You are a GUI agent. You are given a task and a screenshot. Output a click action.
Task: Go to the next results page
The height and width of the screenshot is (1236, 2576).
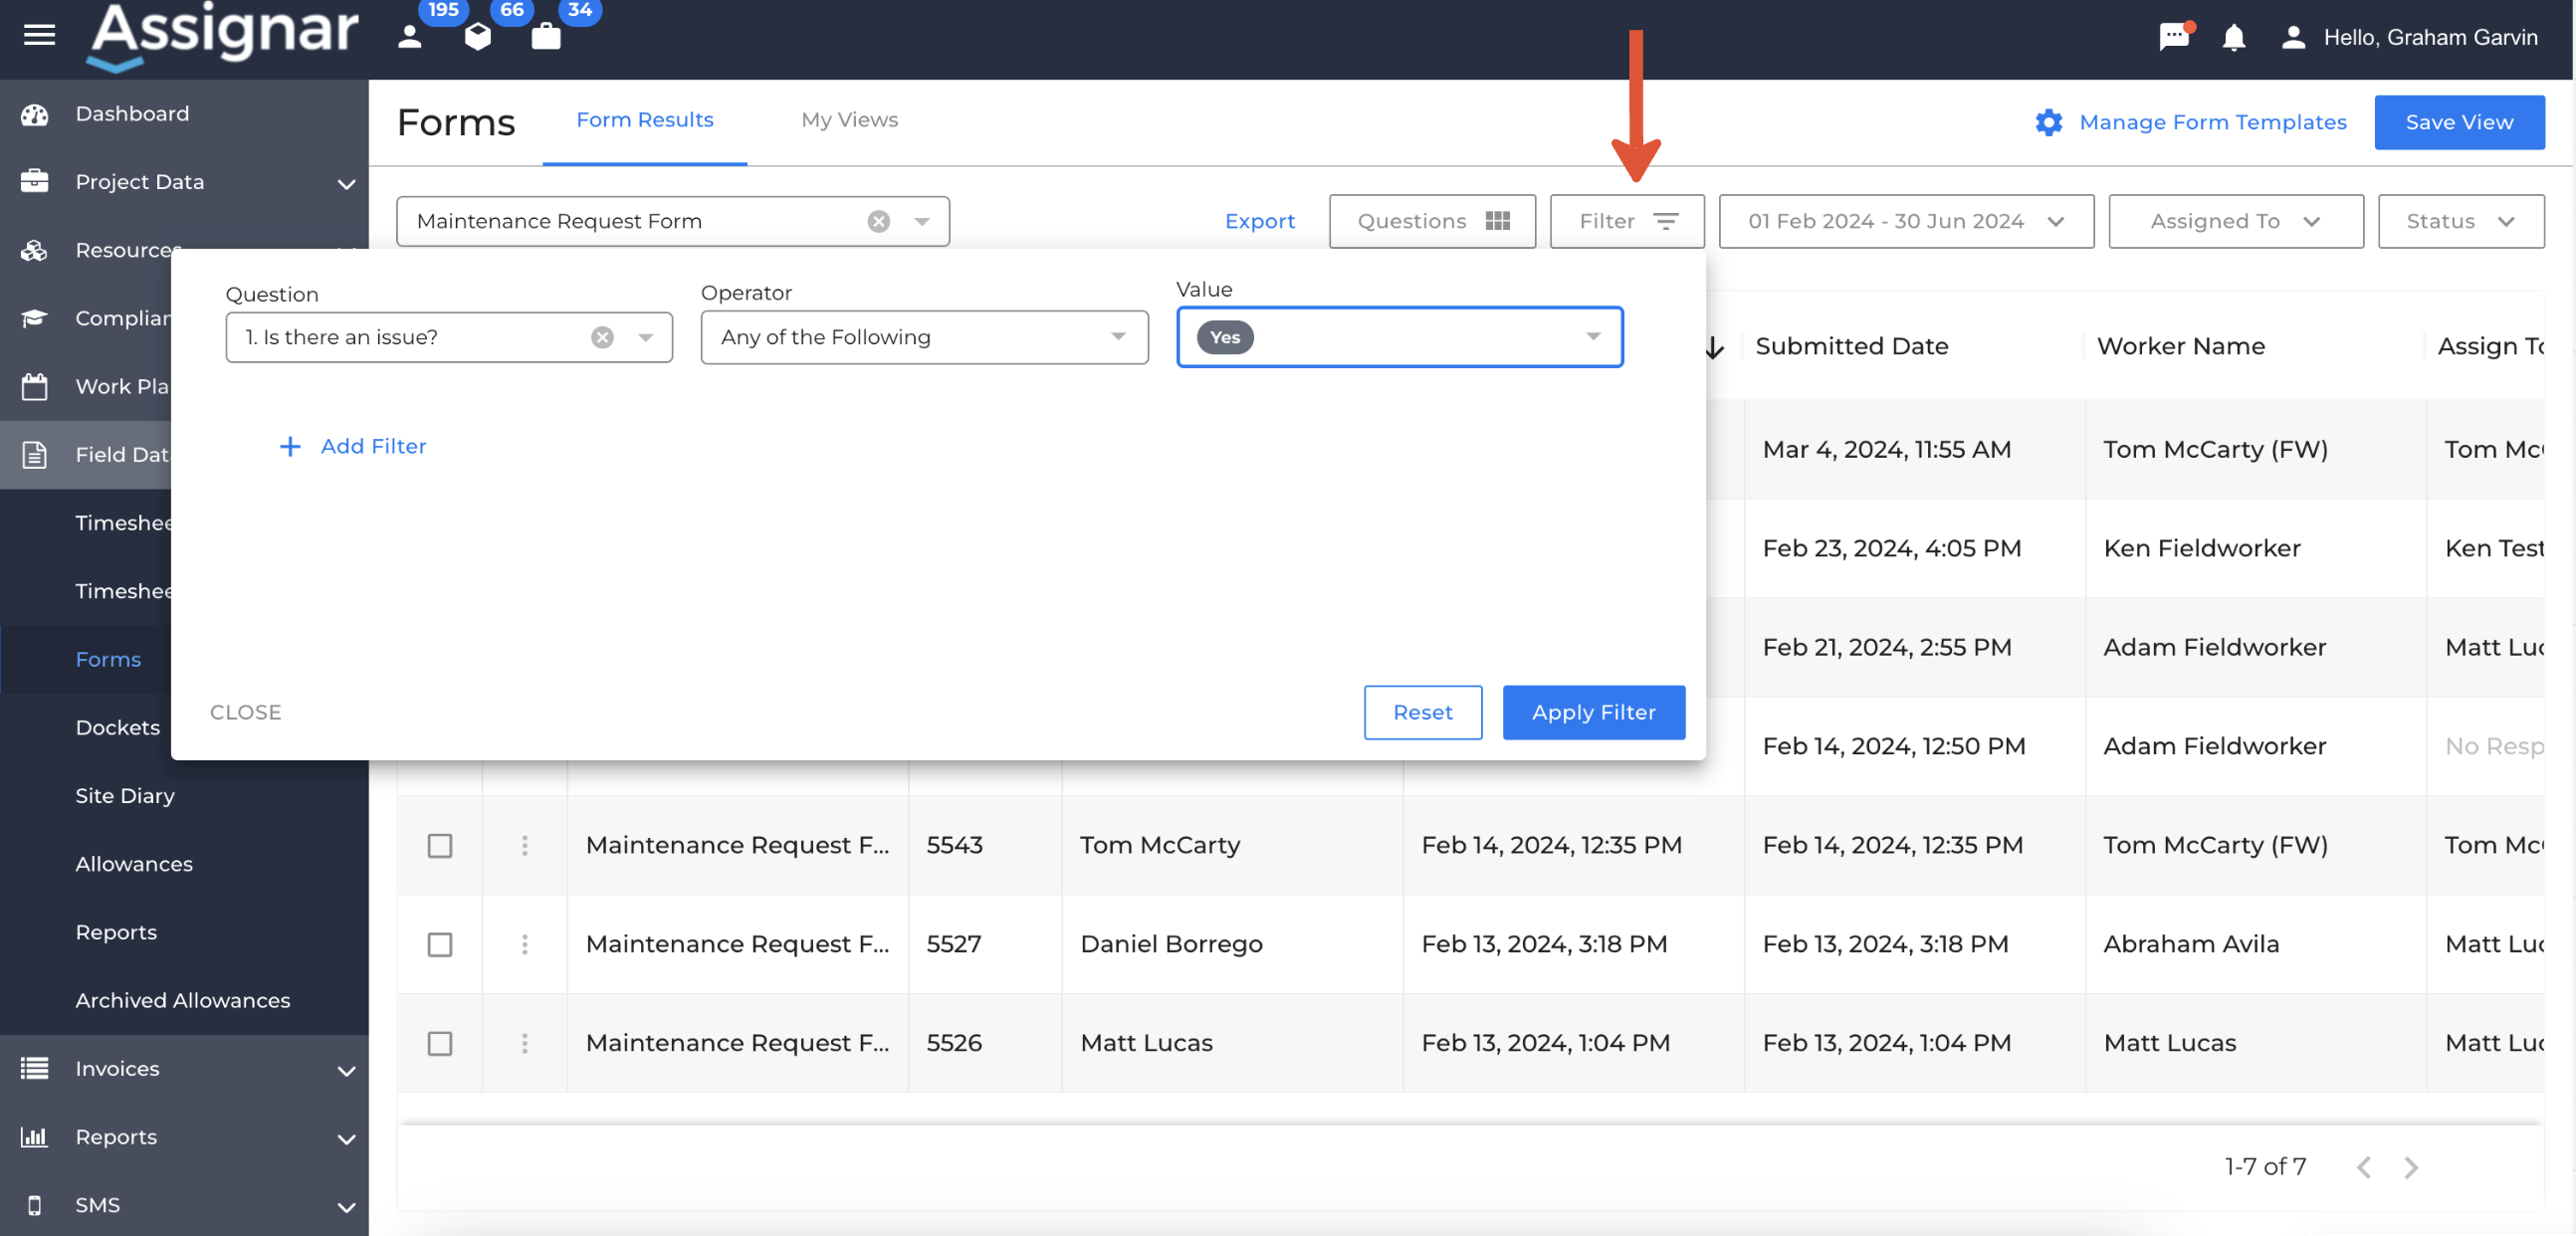[x=2411, y=1167]
